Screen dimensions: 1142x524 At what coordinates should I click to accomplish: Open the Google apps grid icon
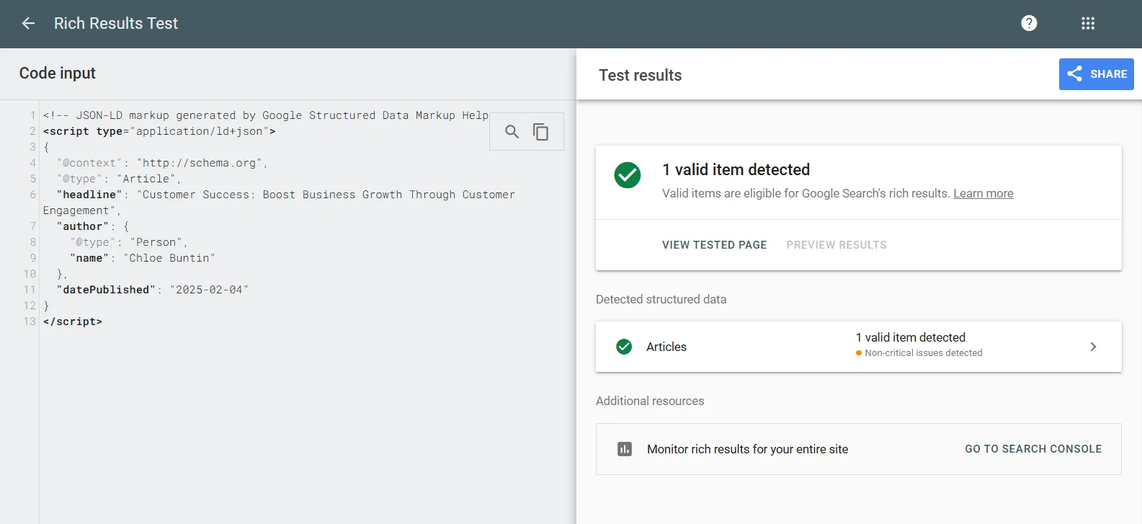(x=1088, y=23)
